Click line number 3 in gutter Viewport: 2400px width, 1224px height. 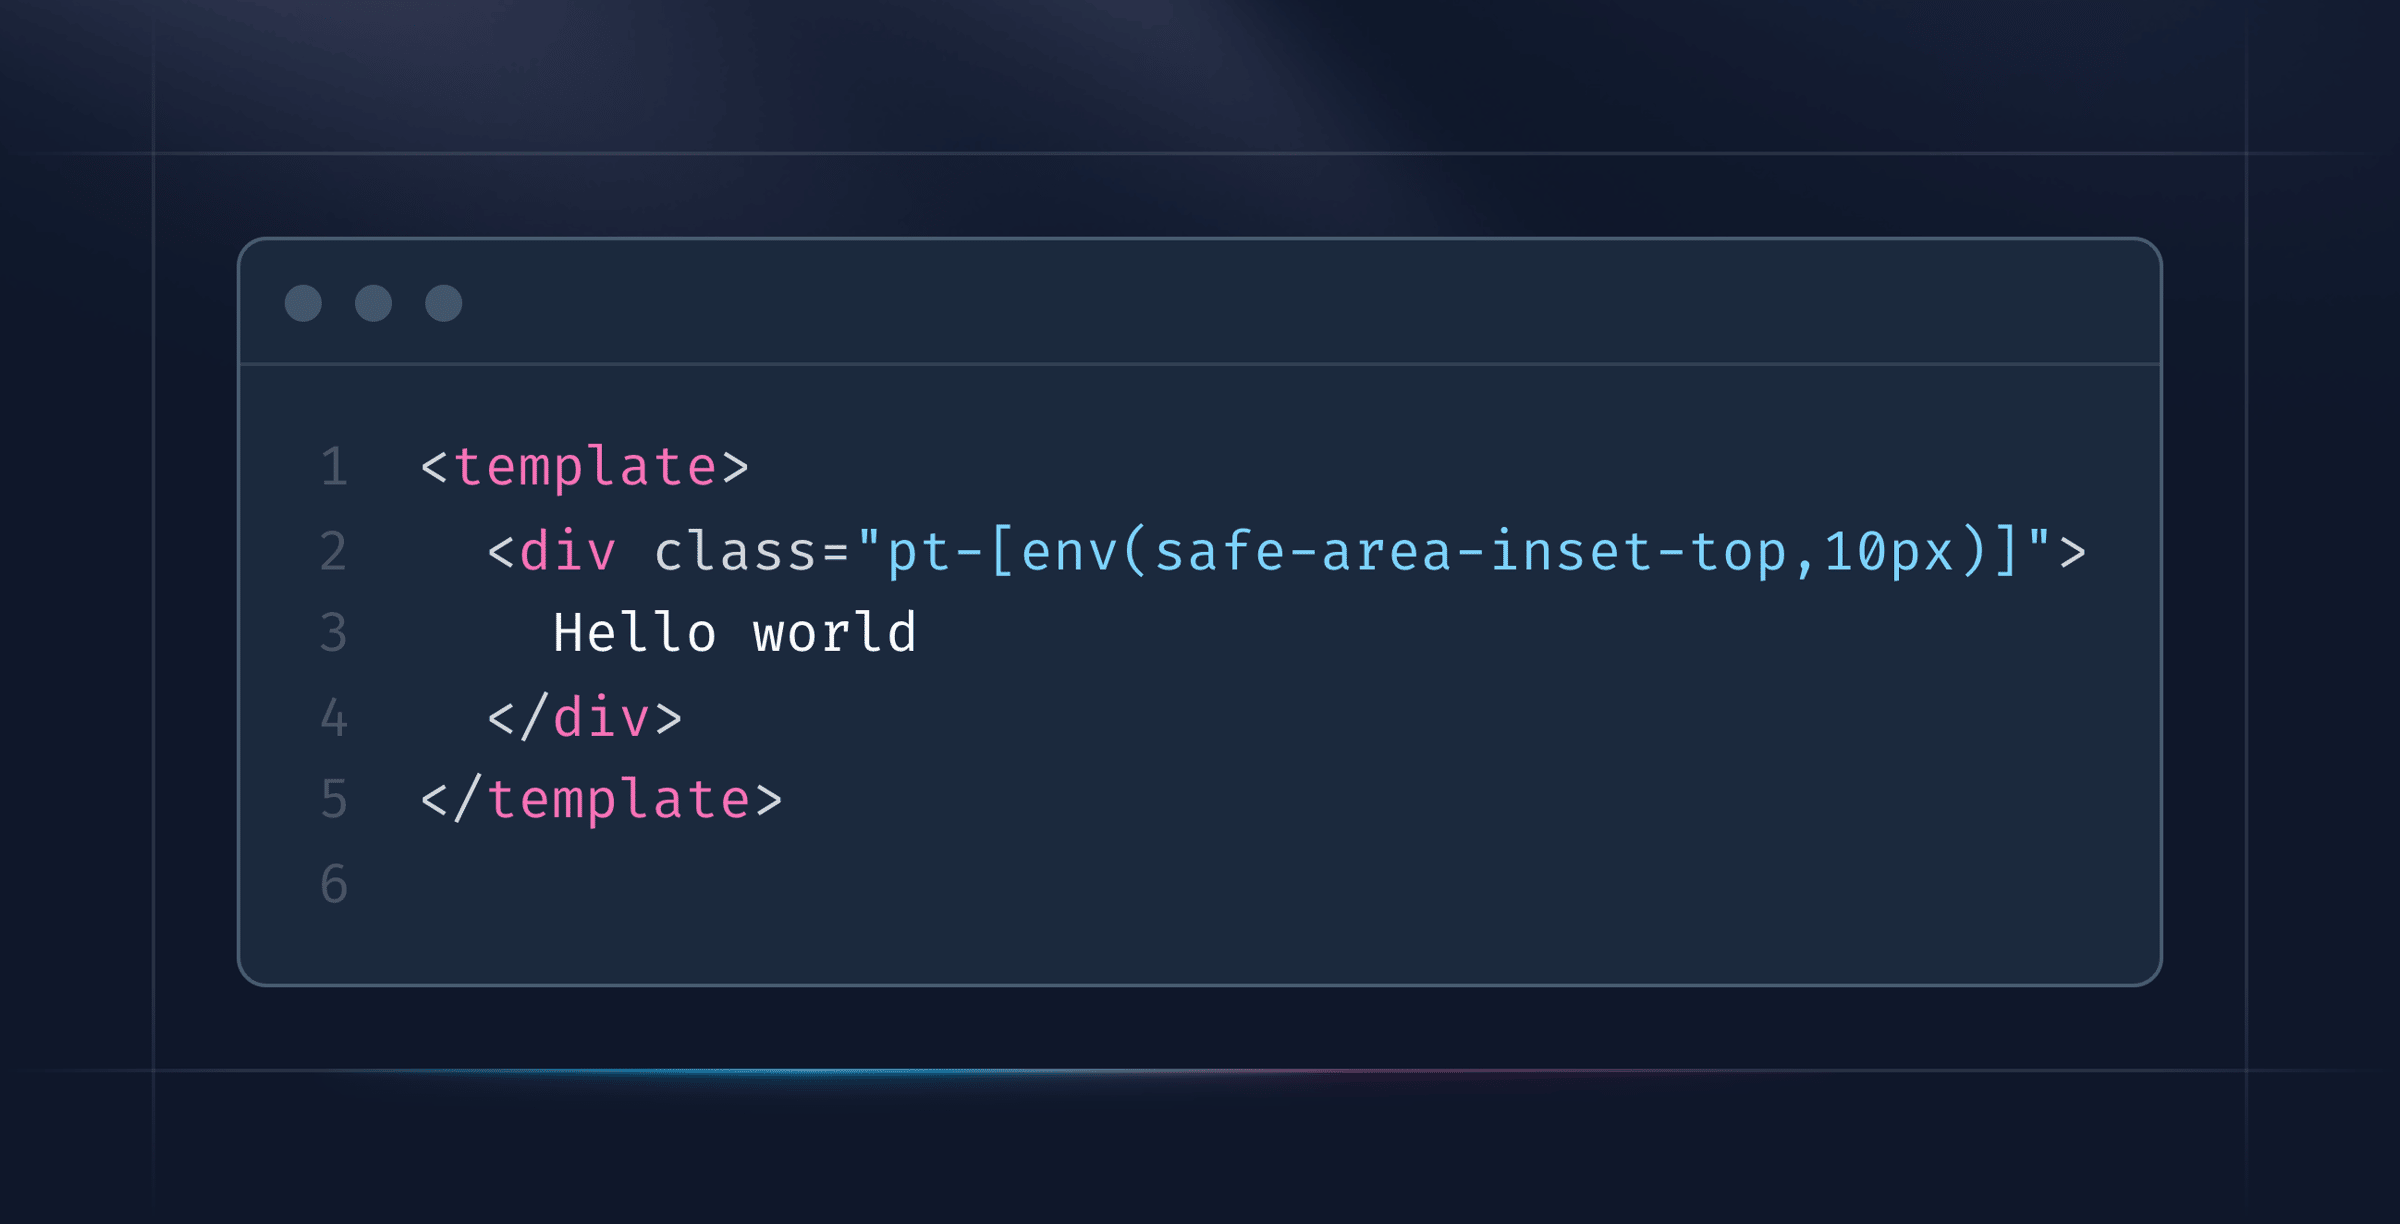pyautogui.click(x=334, y=634)
